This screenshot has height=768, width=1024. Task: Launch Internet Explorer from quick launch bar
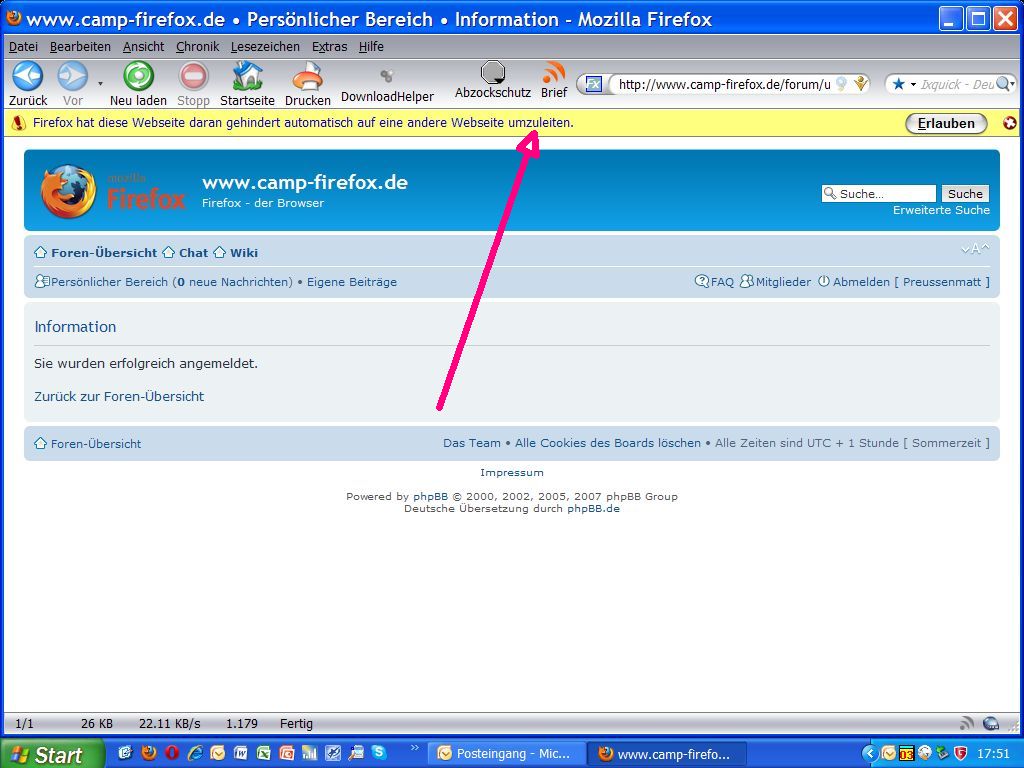[x=195, y=753]
